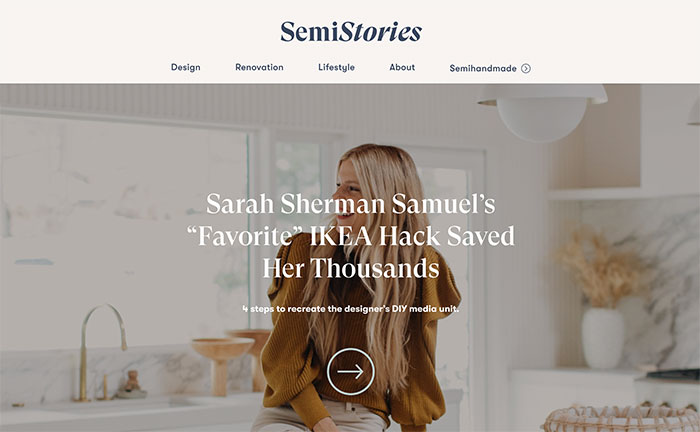Image resolution: width=700 pixels, height=432 pixels.
Task: Go to the Lifestyle category
Action: 337,67
